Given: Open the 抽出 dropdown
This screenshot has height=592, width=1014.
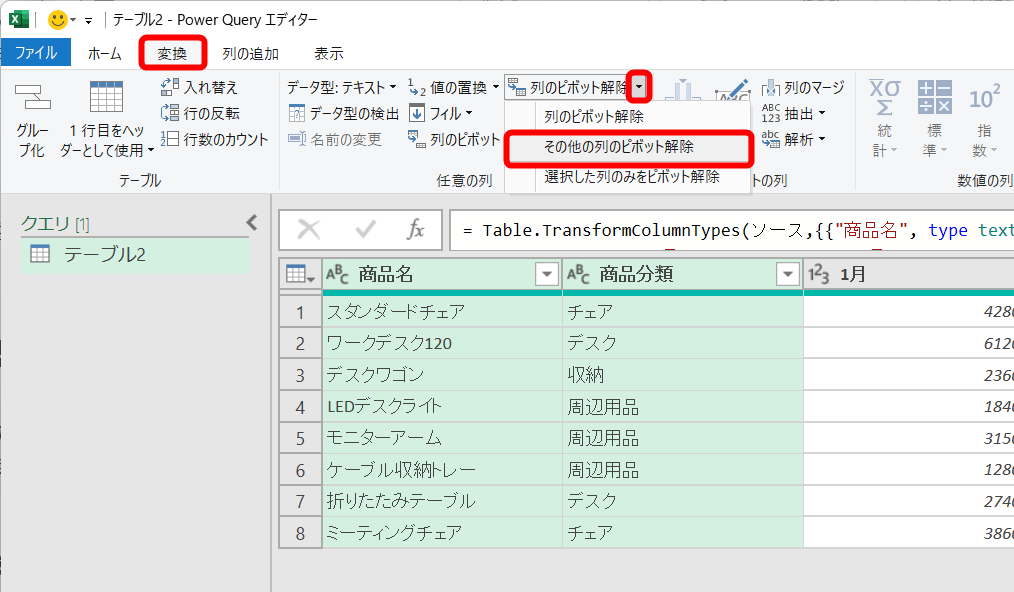Looking at the screenshot, I should click(x=793, y=113).
